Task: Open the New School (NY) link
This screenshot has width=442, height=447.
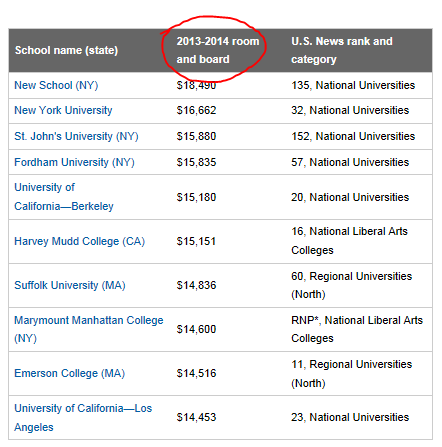Action: point(56,85)
